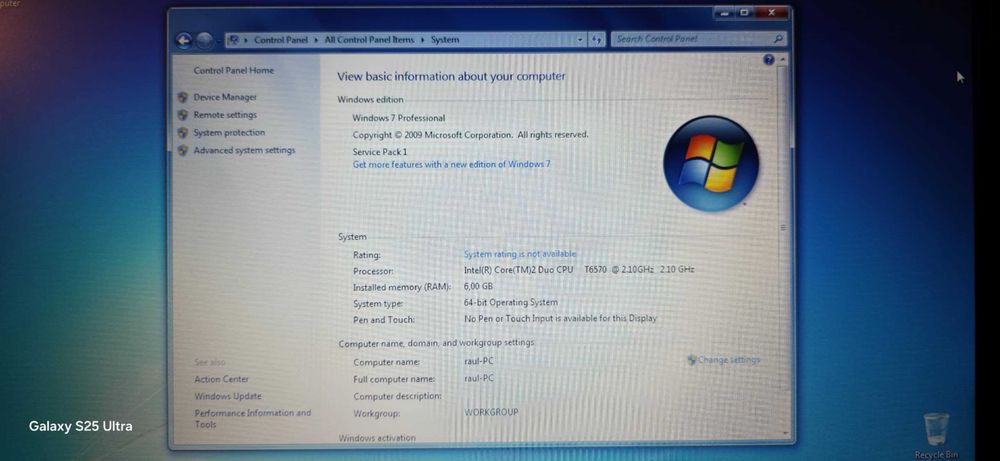Click the Windows logo image

(x=711, y=163)
